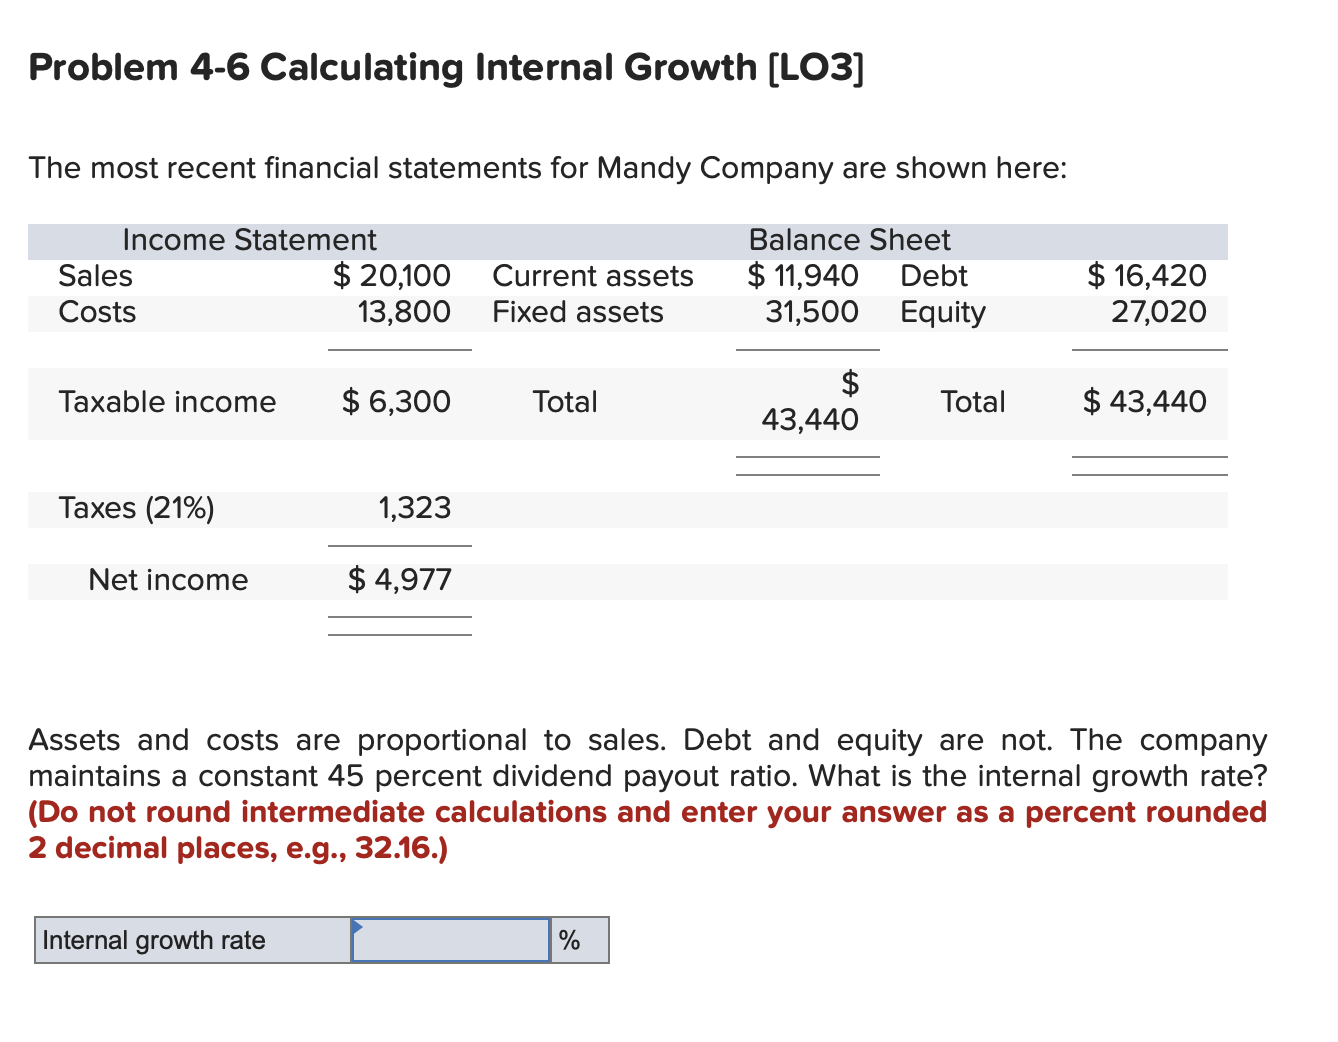Click the Income Statement header
The height and width of the screenshot is (1042, 1338).
coord(249,240)
